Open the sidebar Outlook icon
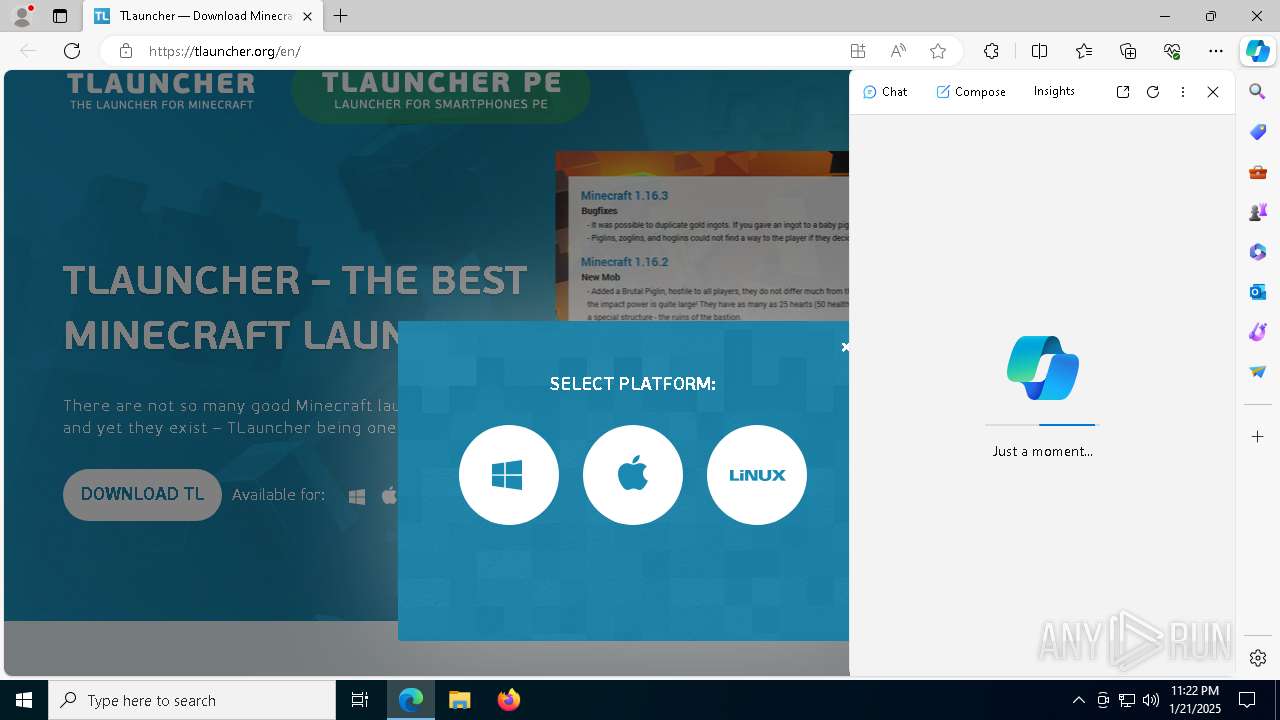1280x720 pixels. coord(1258,292)
